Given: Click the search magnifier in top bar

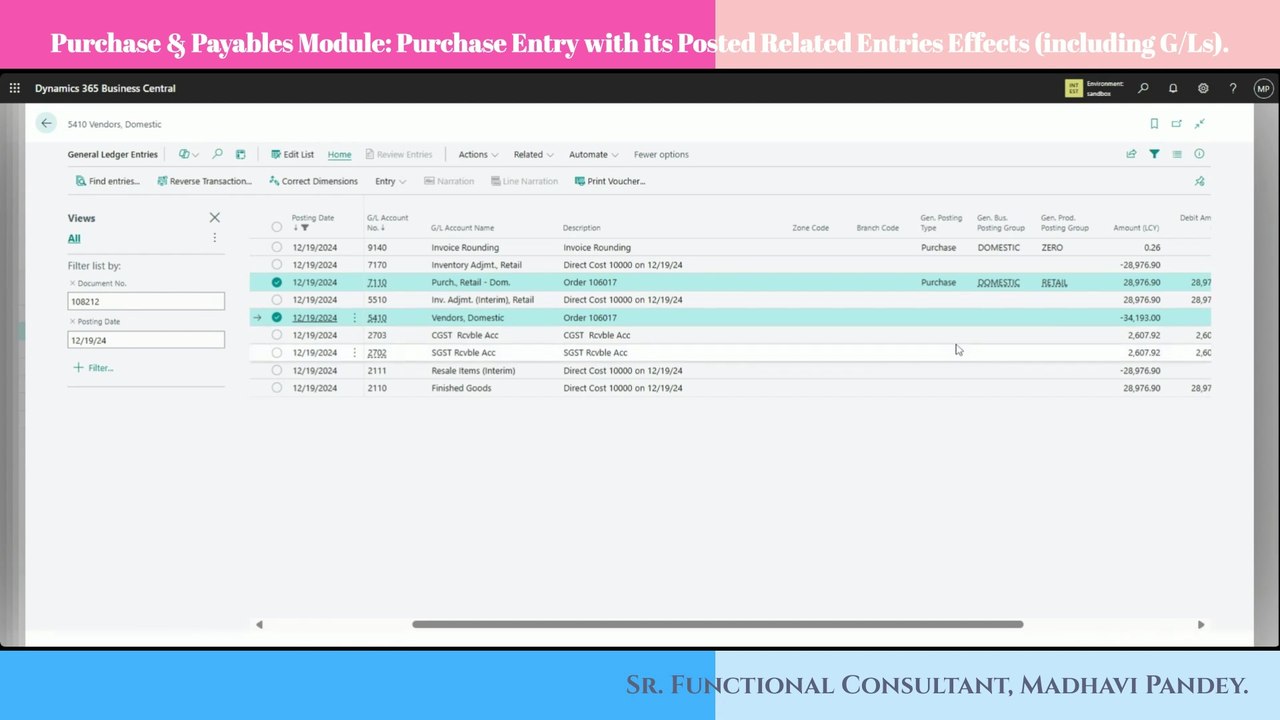Looking at the screenshot, I should [1143, 88].
